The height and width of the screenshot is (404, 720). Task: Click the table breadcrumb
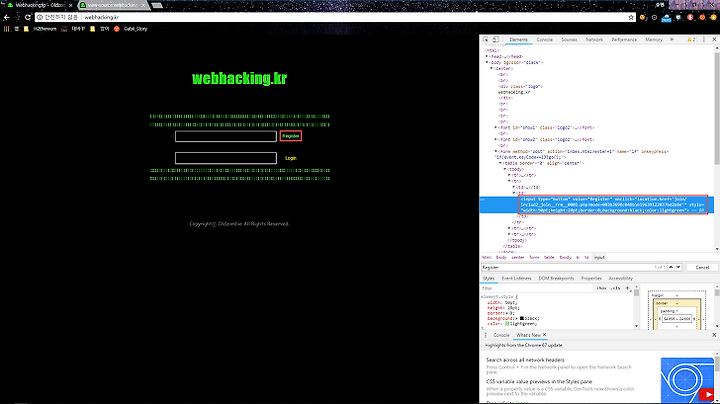click(549, 258)
